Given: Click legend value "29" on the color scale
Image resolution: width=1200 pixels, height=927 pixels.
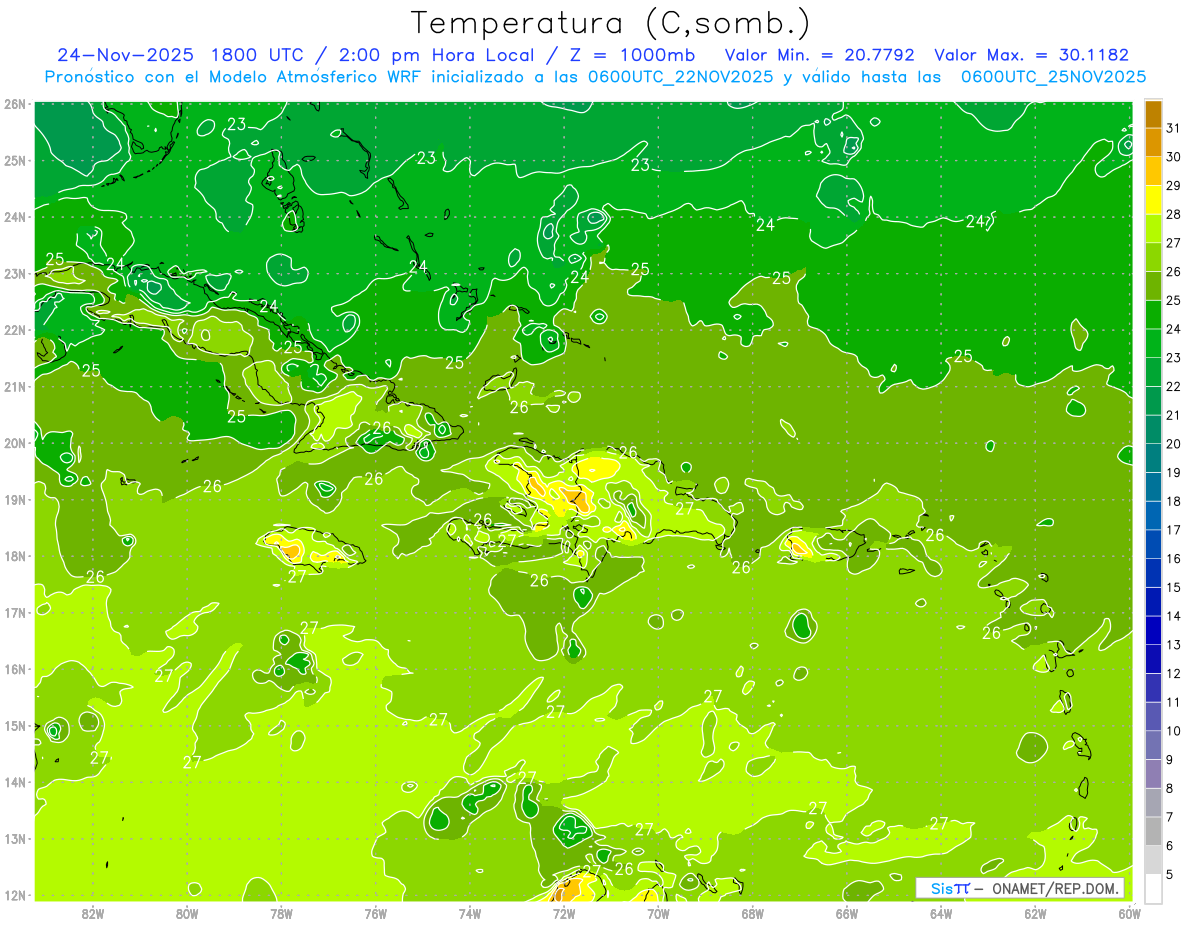Looking at the screenshot, I should [x=1174, y=186].
